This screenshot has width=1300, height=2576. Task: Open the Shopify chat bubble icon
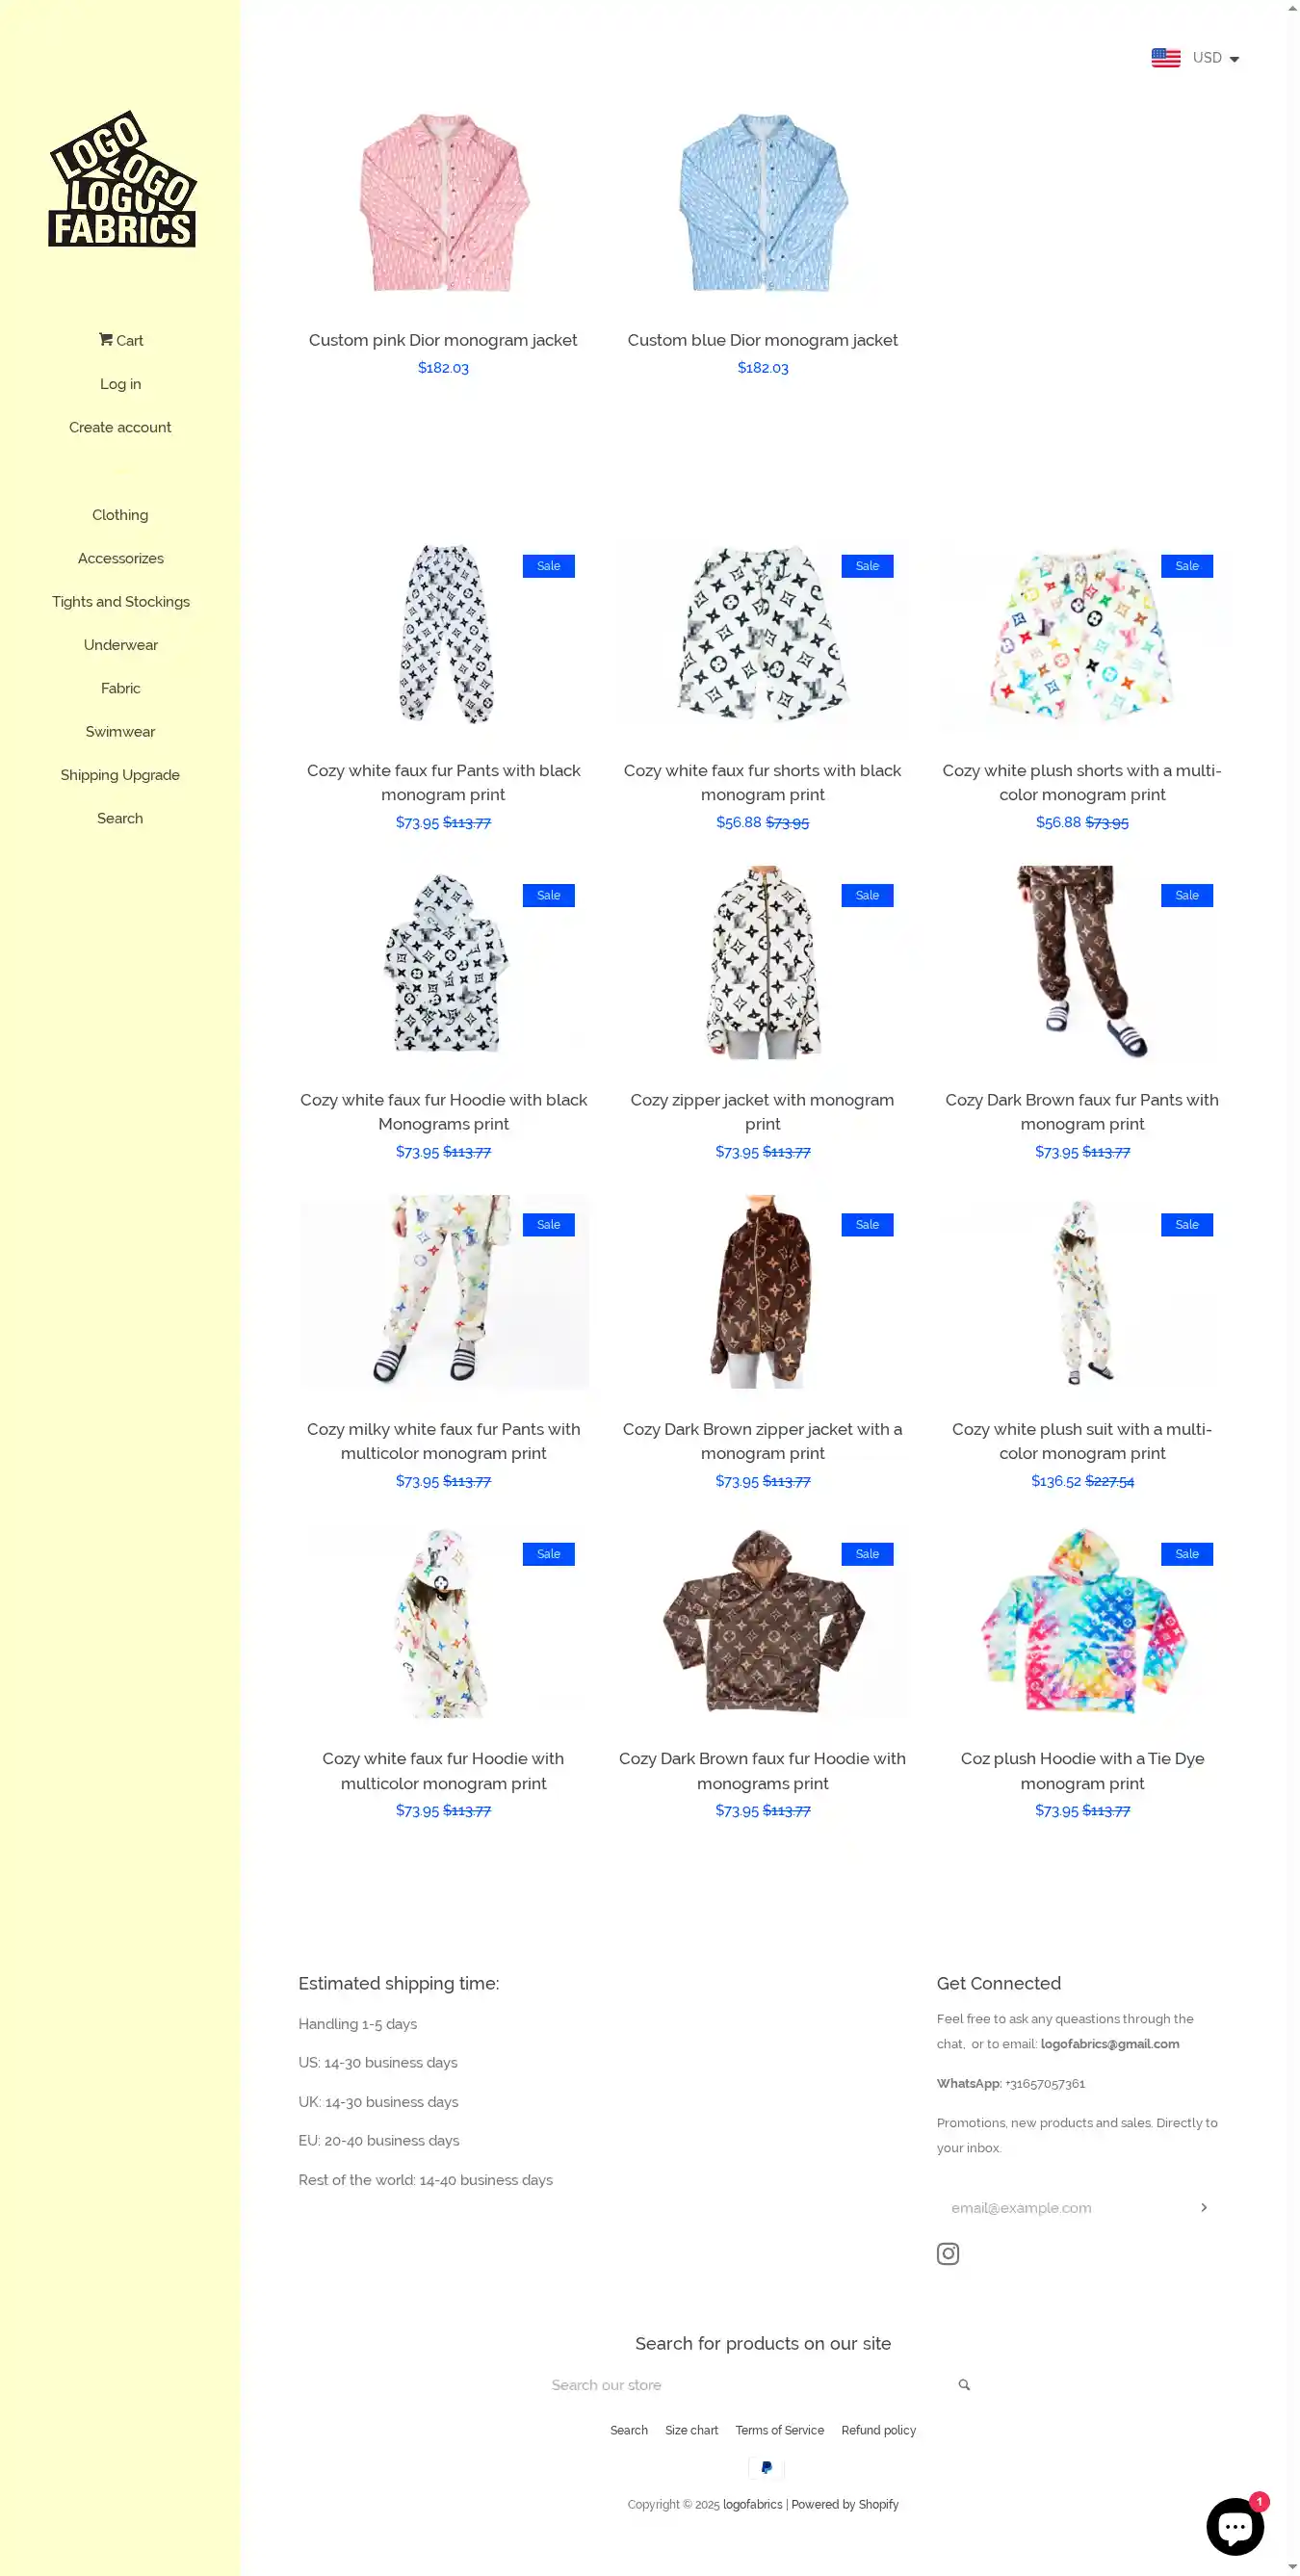(1235, 2525)
